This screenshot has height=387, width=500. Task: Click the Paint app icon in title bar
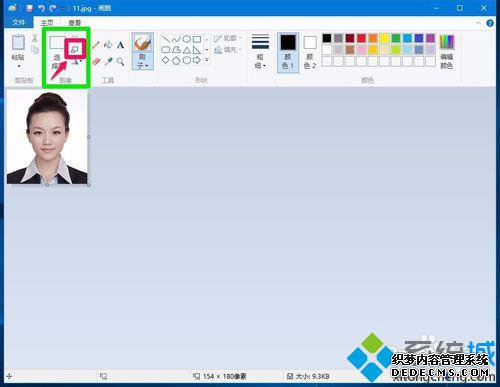click(x=12, y=8)
